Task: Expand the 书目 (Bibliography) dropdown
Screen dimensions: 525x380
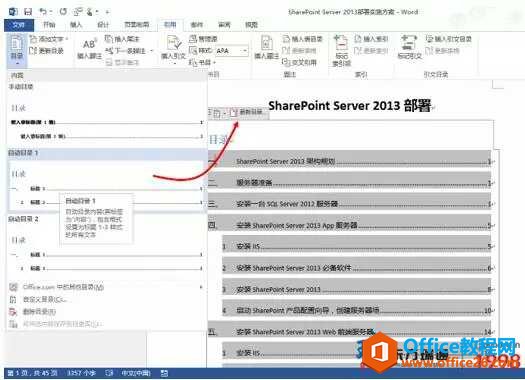Action: [202, 62]
